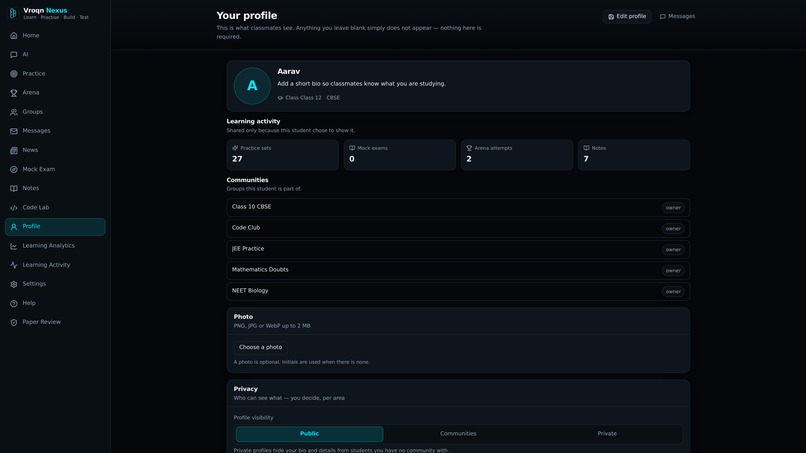This screenshot has width=806, height=453.
Task: Click owner badge on Class 10 CBSE
Action: pos(673,208)
